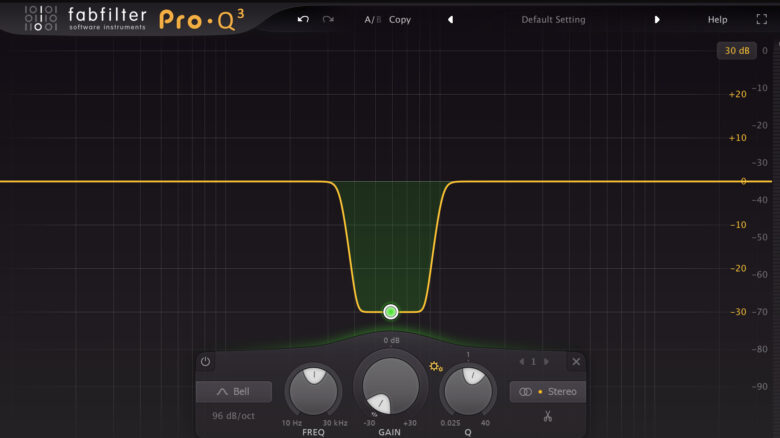Delete band with the X button
Viewport: 780px width, 438px height.
576,362
